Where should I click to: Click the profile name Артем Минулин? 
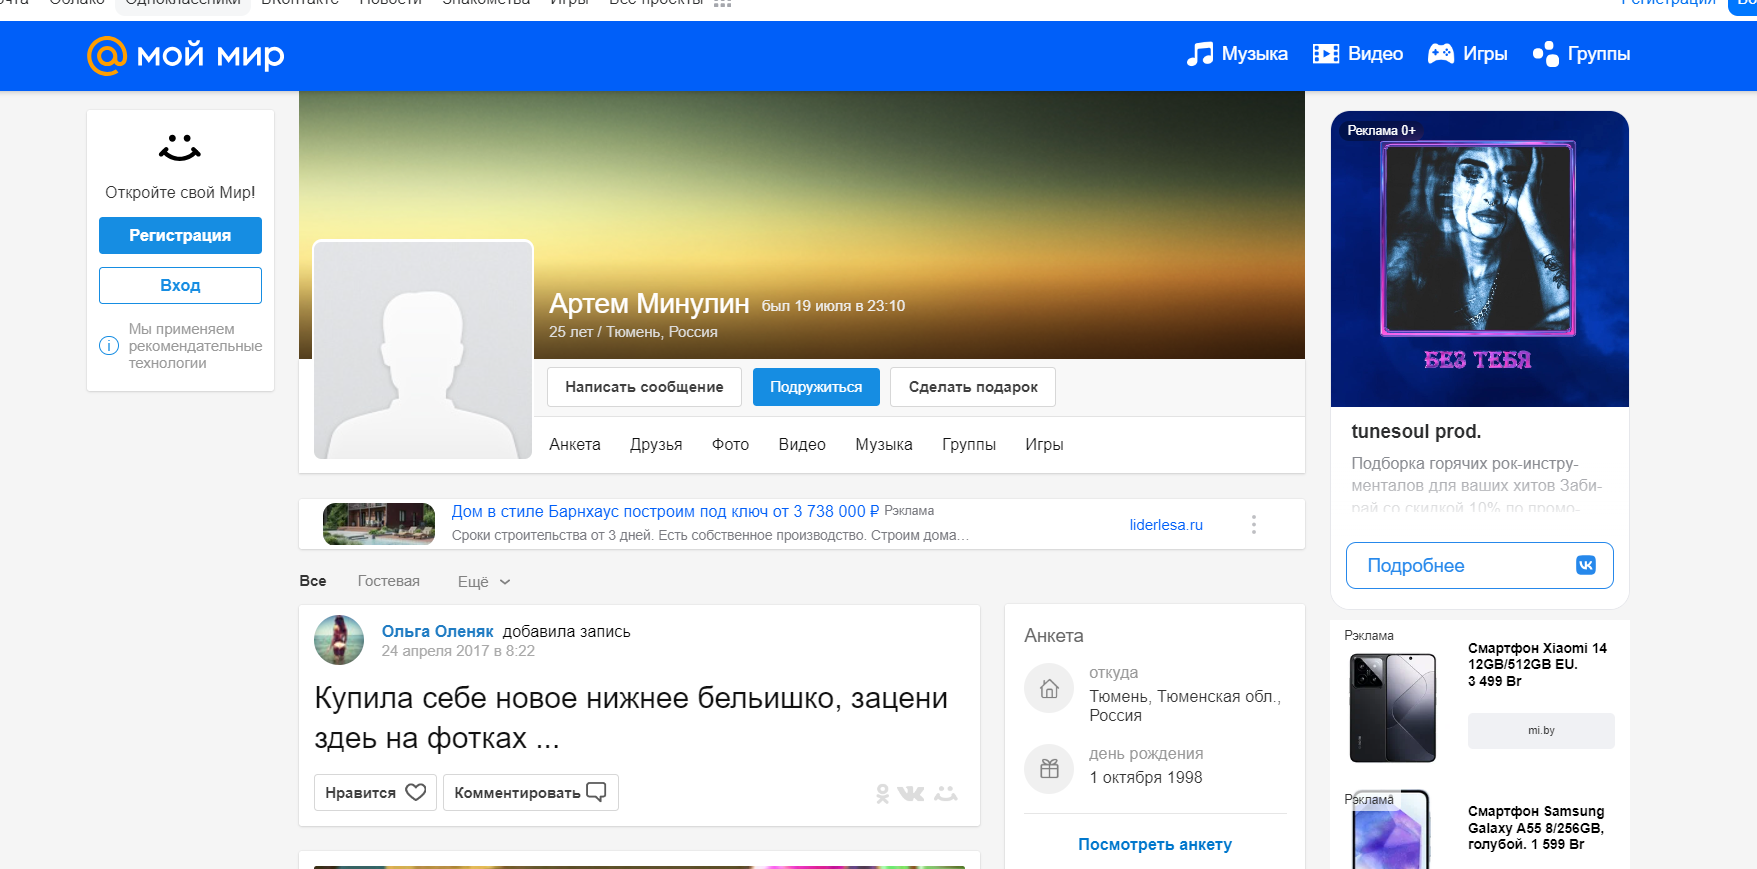[x=649, y=303]
